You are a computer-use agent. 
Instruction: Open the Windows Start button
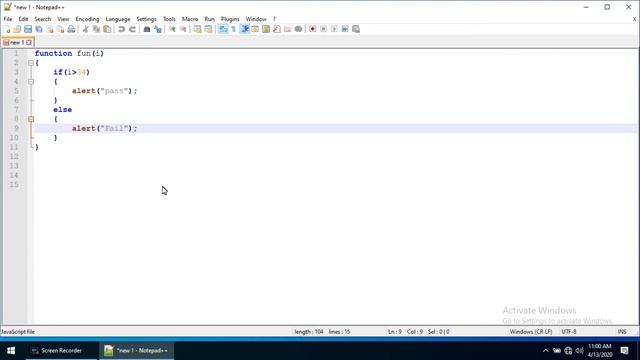(11, 351)
